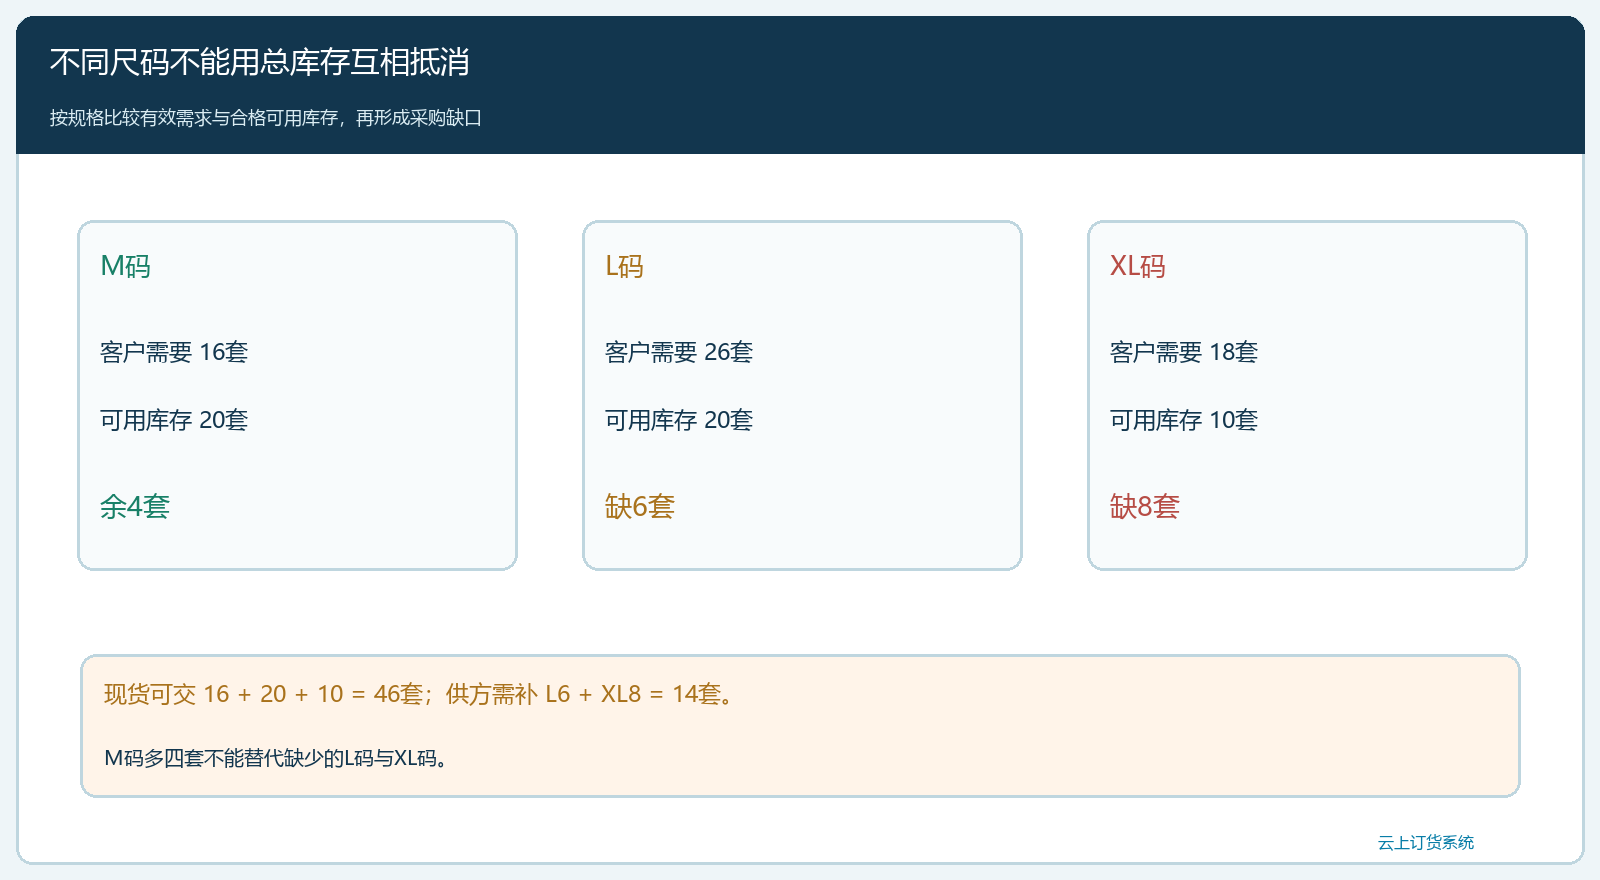Click 可用库存 20套 in the M码 card

click(x=174, y=420)
